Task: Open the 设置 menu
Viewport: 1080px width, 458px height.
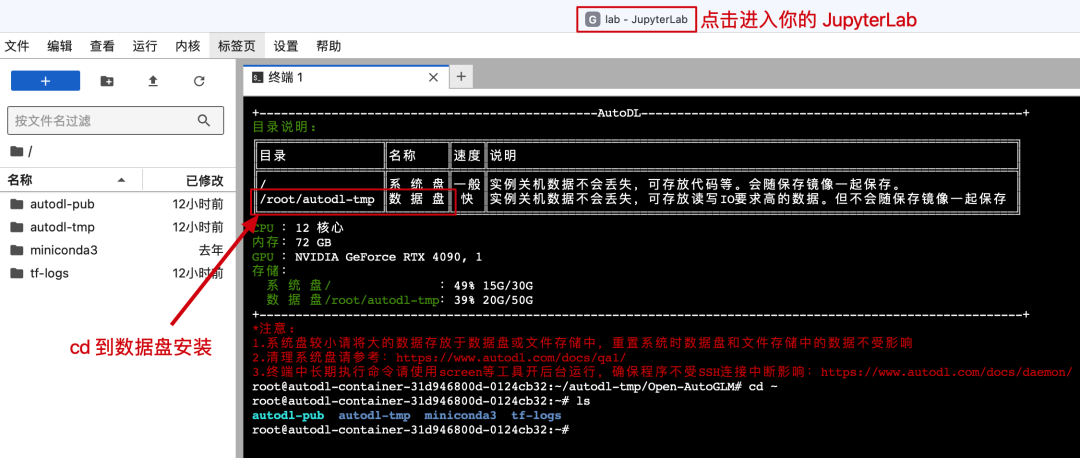Action: [x=286, y=46]
